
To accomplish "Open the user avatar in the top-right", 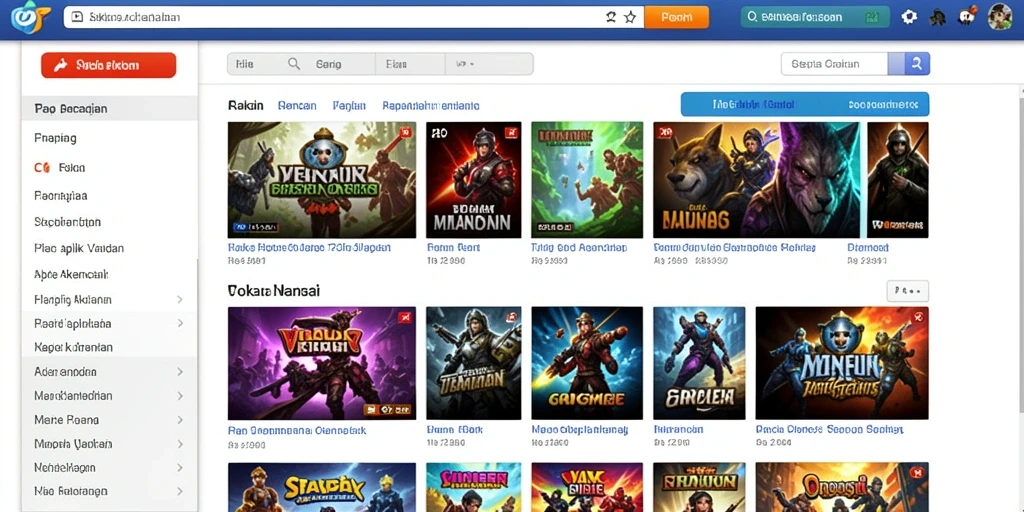I will click(999, 16).
